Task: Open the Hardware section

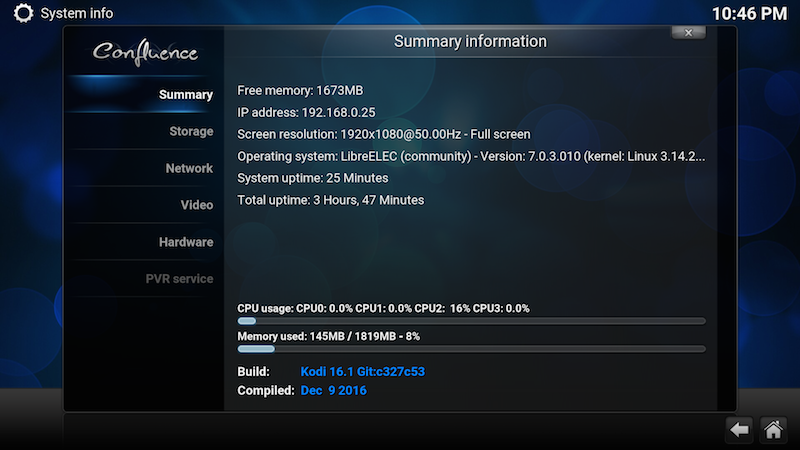Action: click(185, 242)
